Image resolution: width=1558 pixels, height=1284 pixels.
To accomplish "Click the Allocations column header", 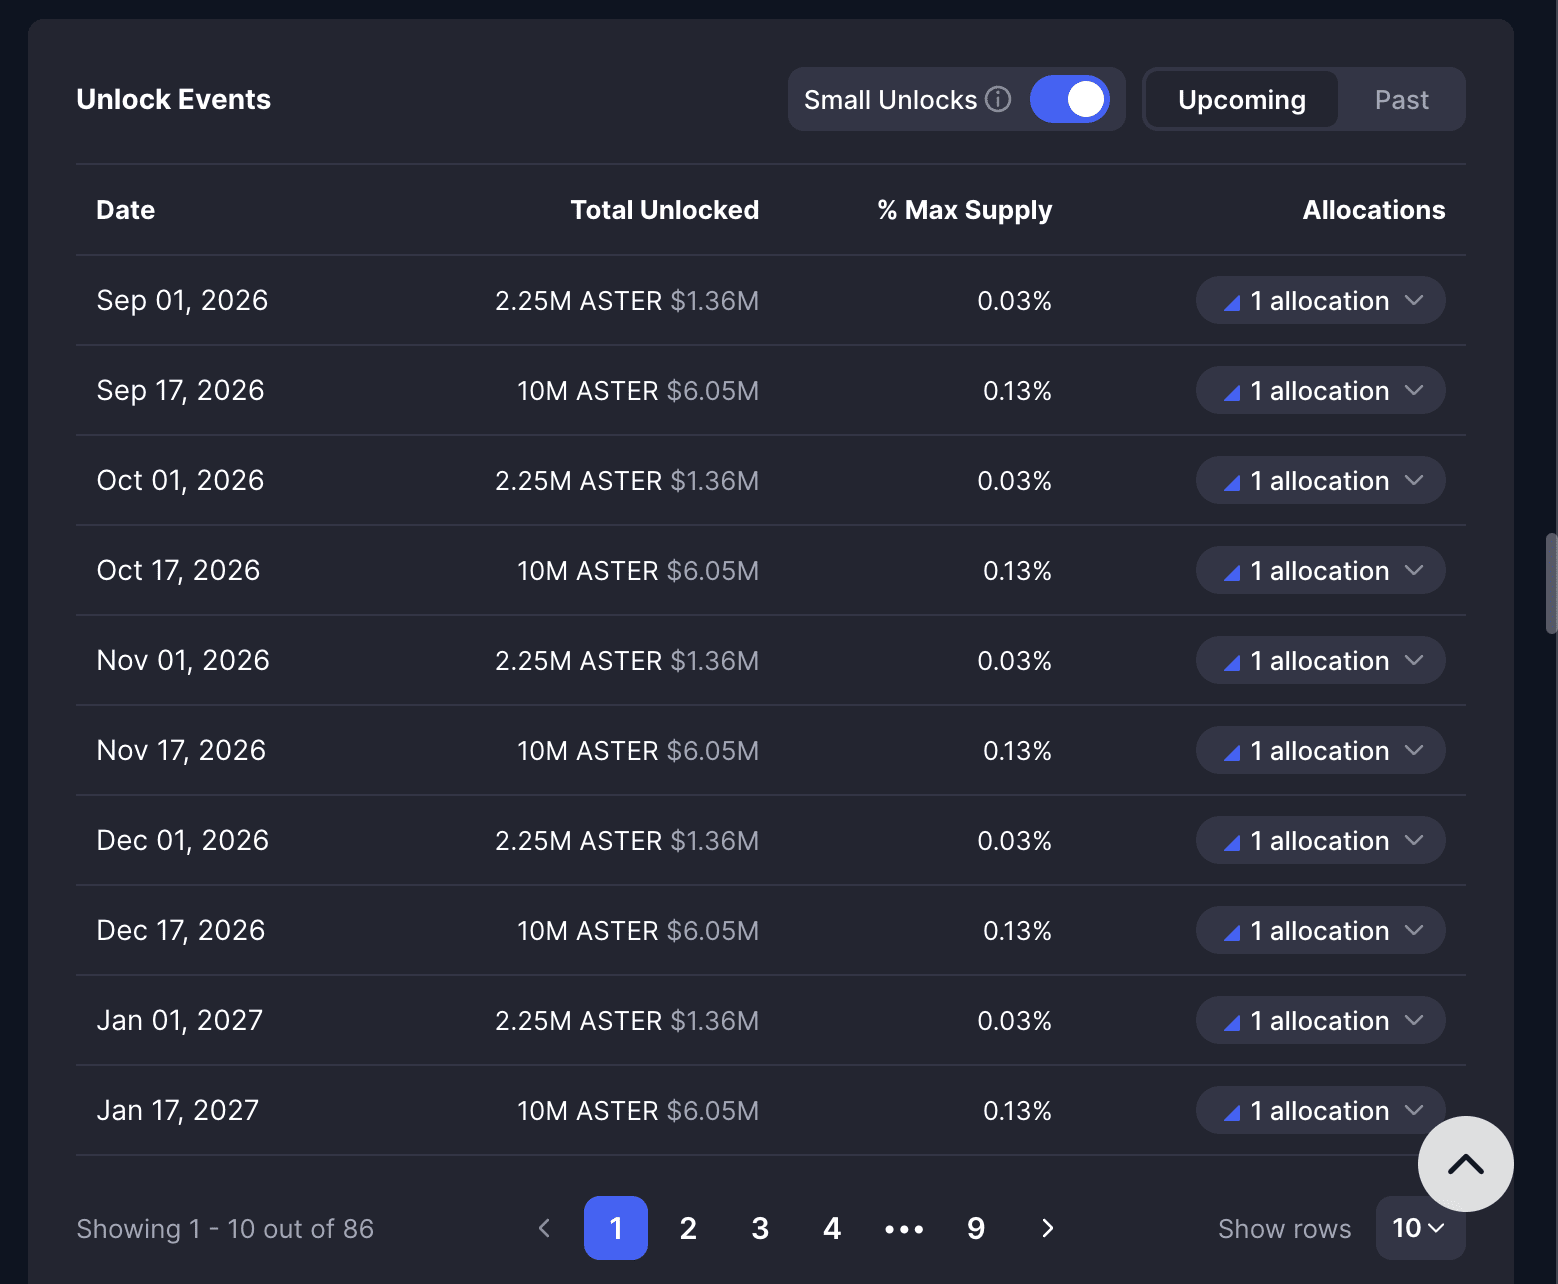I will click(1374, 210).
